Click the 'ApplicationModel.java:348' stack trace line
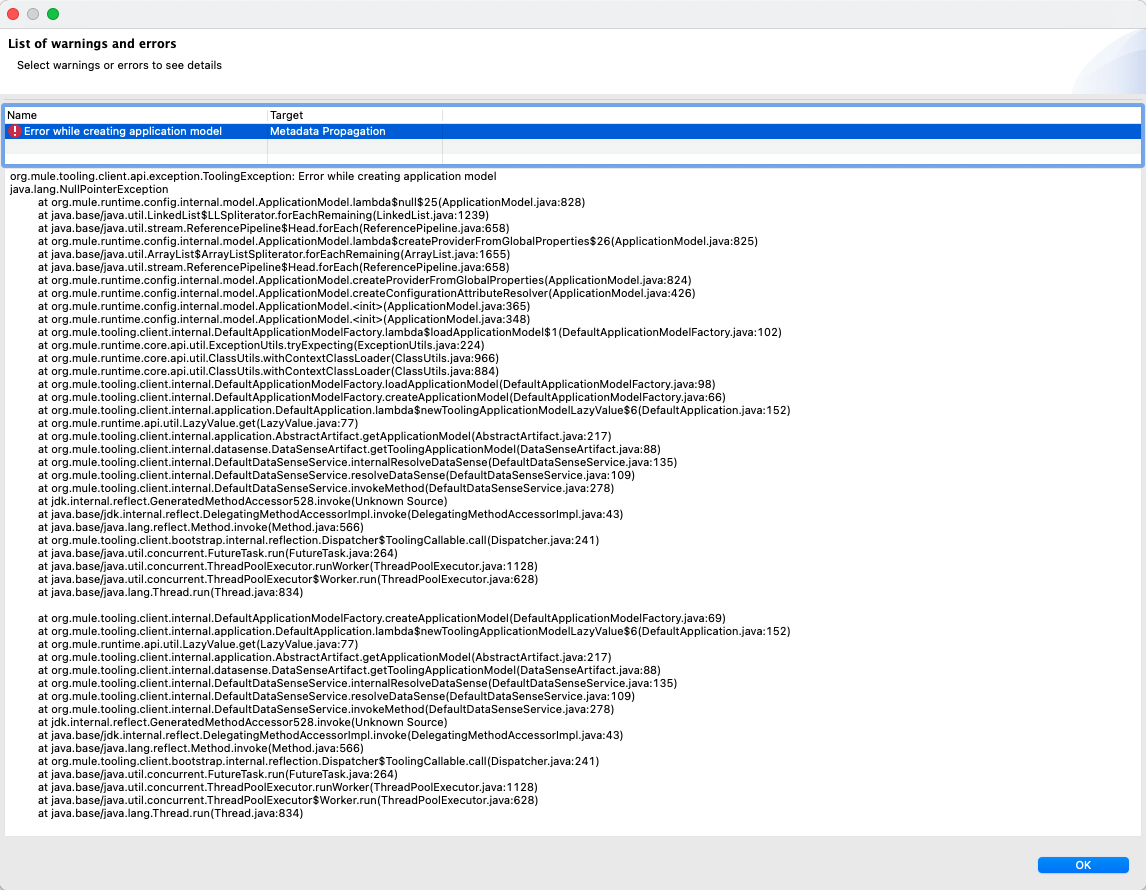 click(x=284, y=319)
